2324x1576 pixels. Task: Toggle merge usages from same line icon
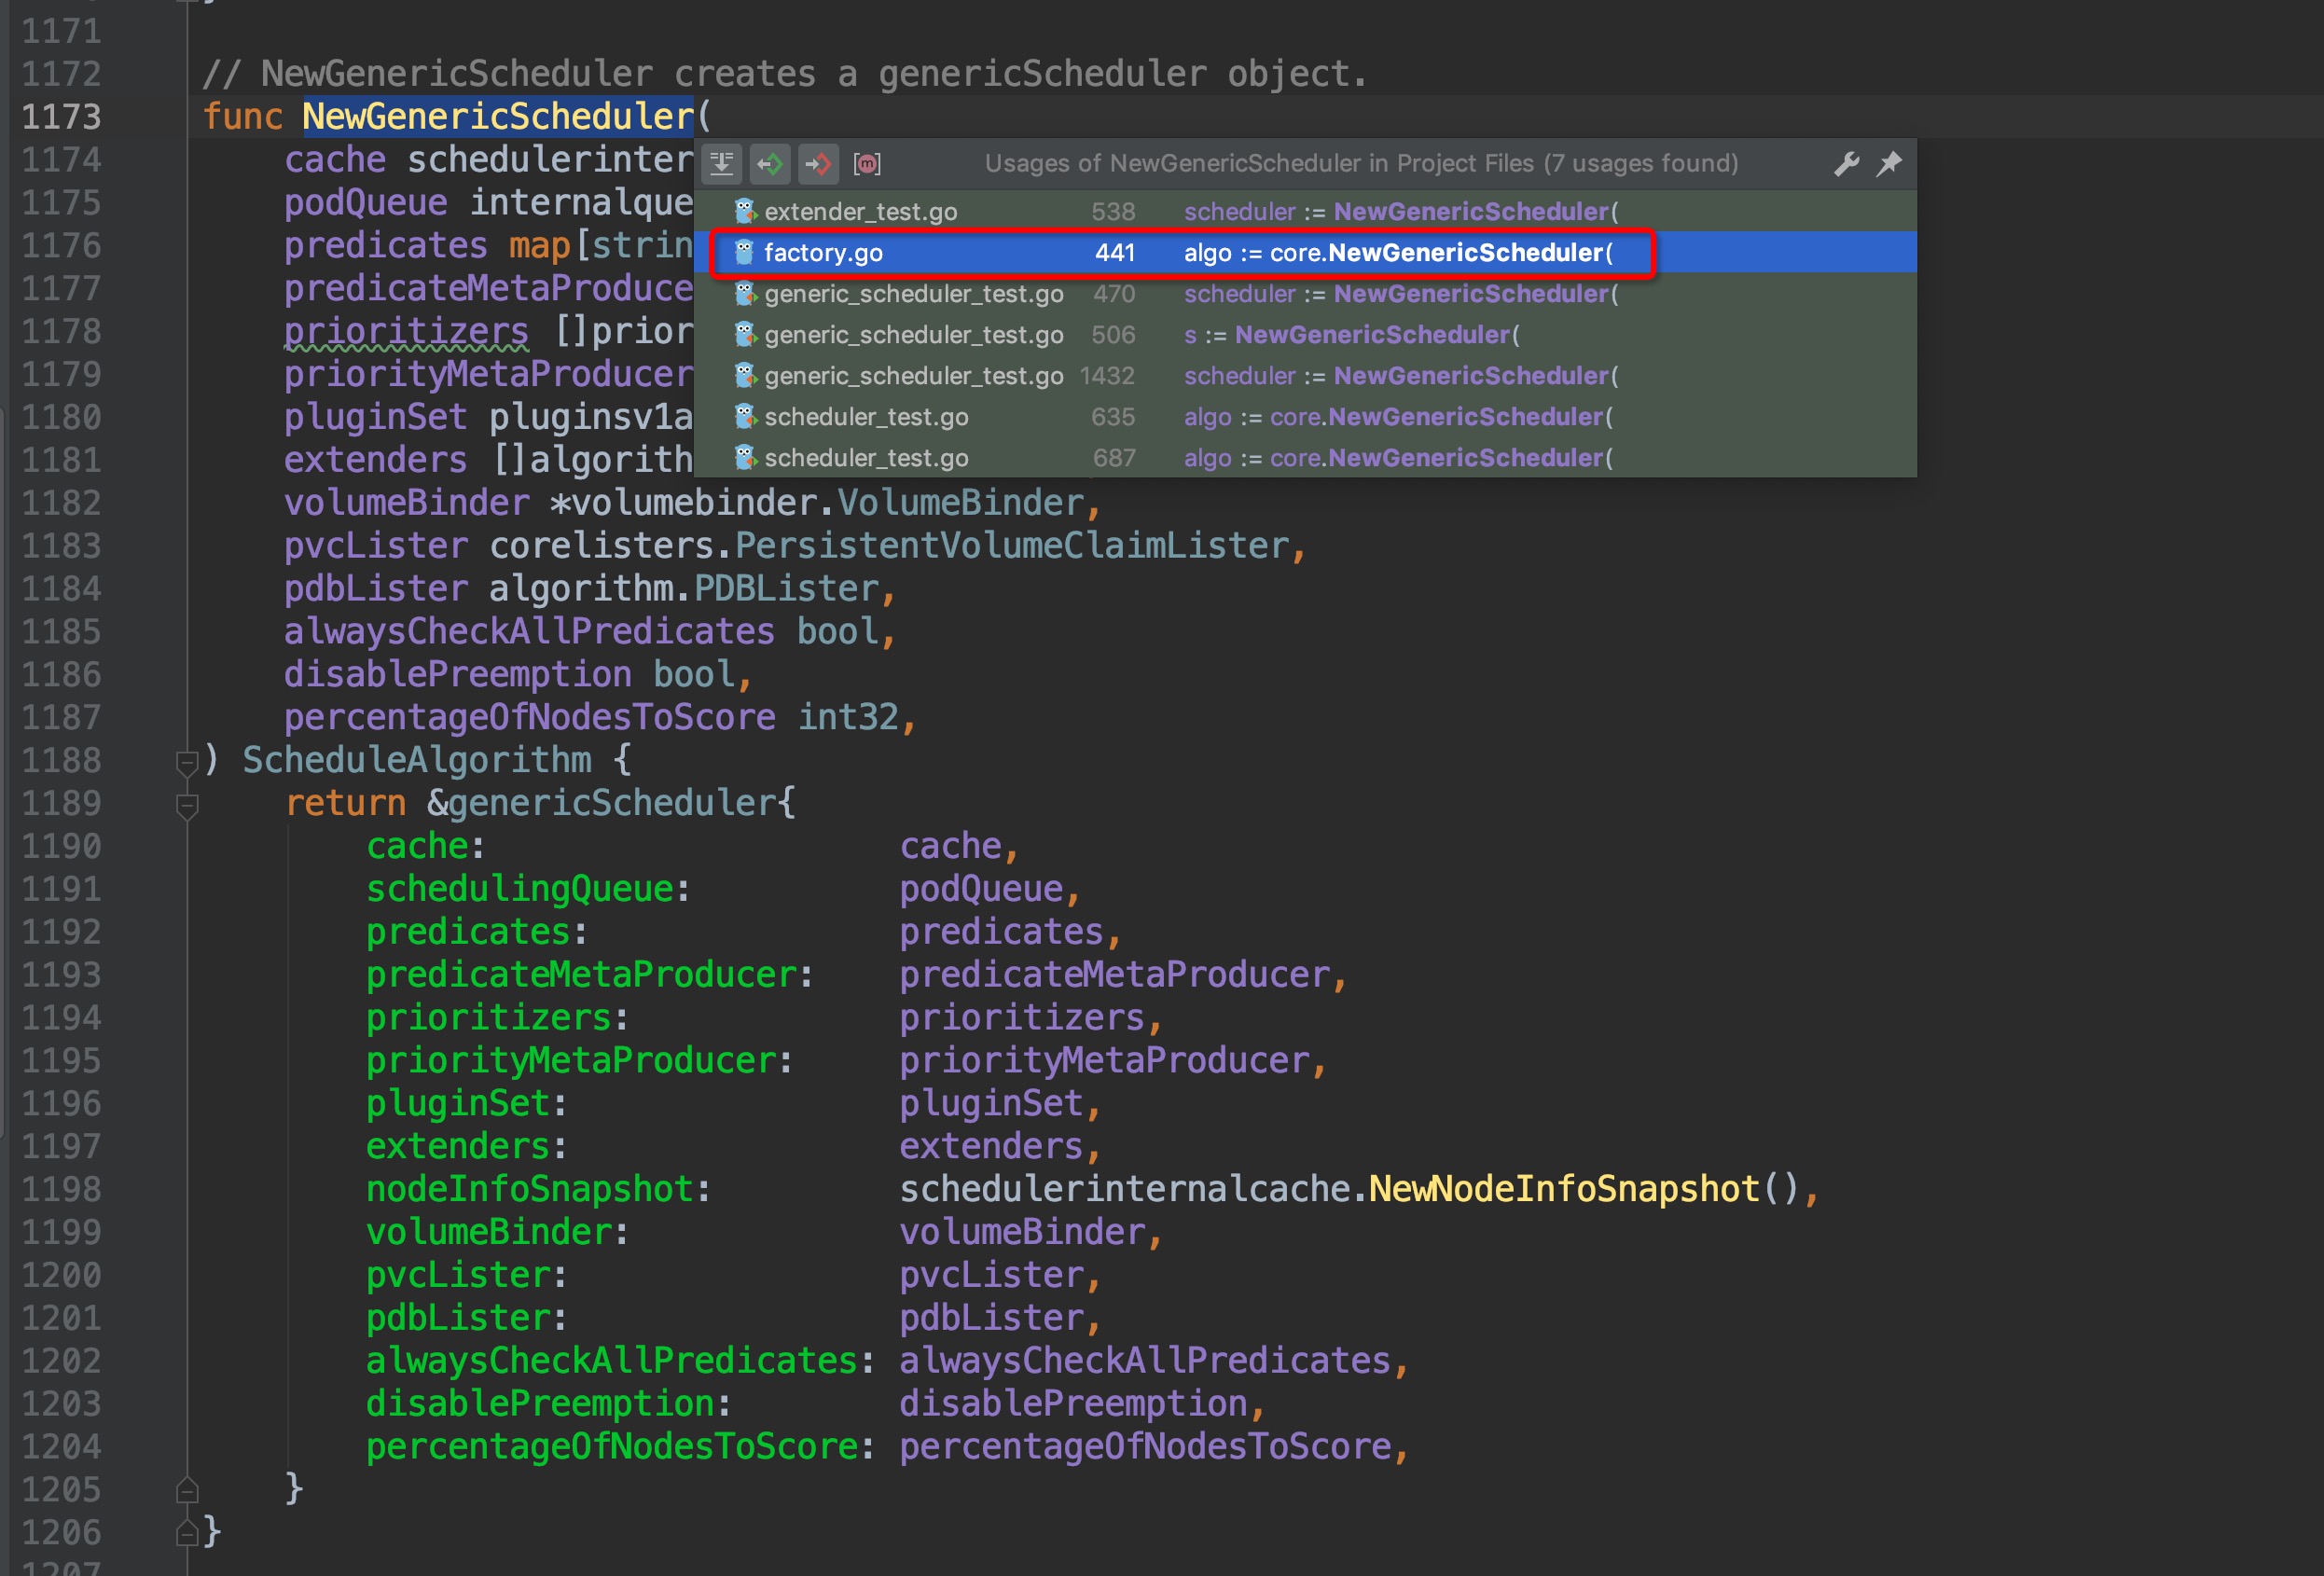click(x=721, y=163)
